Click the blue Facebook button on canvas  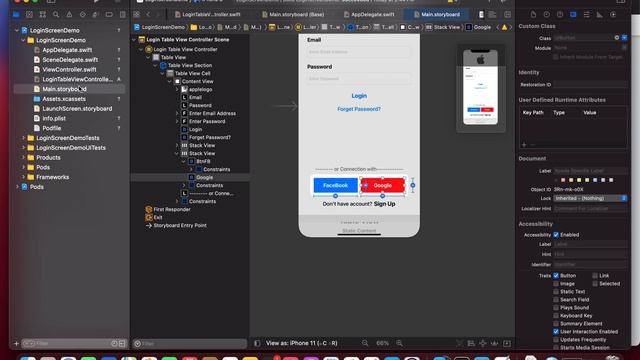tap(336, 185)
